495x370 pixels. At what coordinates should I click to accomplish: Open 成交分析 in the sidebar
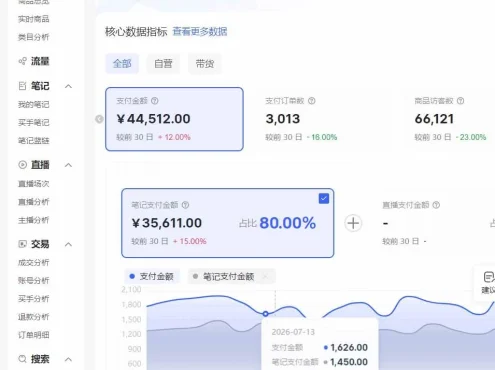[x=33, y=263]
